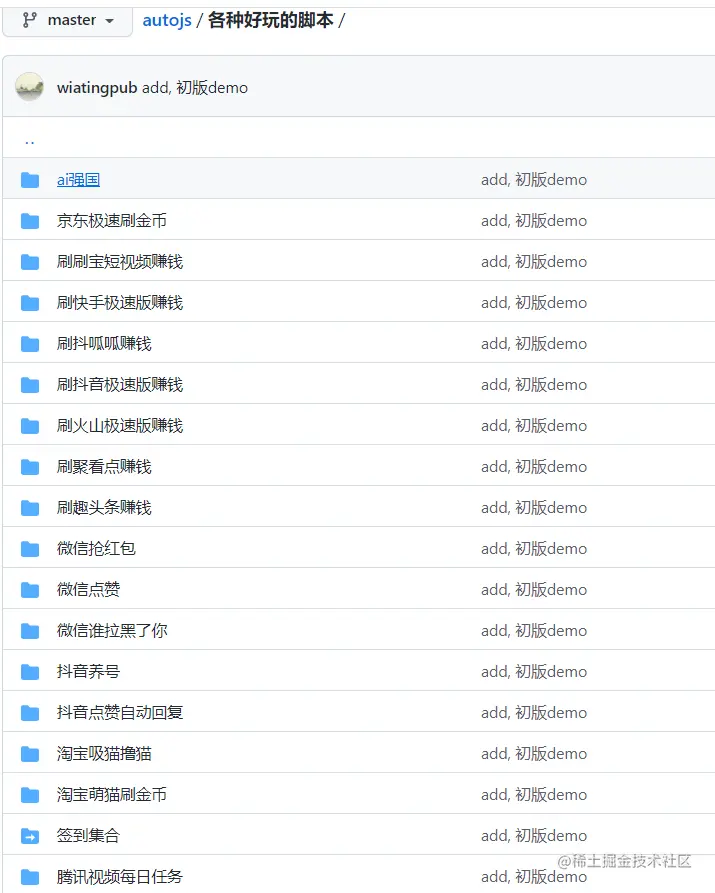This screenshot has height=893, width=715.
Task: Open the 刷抖呱呱赚钱 folder
Action: click(x=104, y=344)
